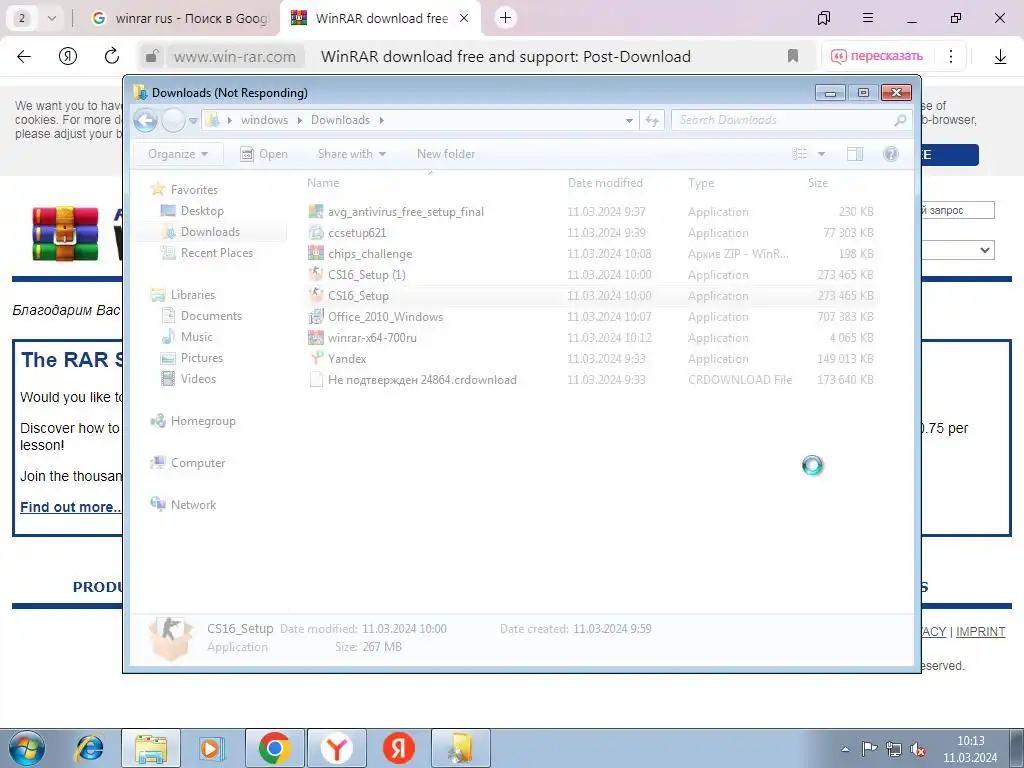Launch Internet Explorer from taskbar

pyautogui.click(x=90, y=748)
